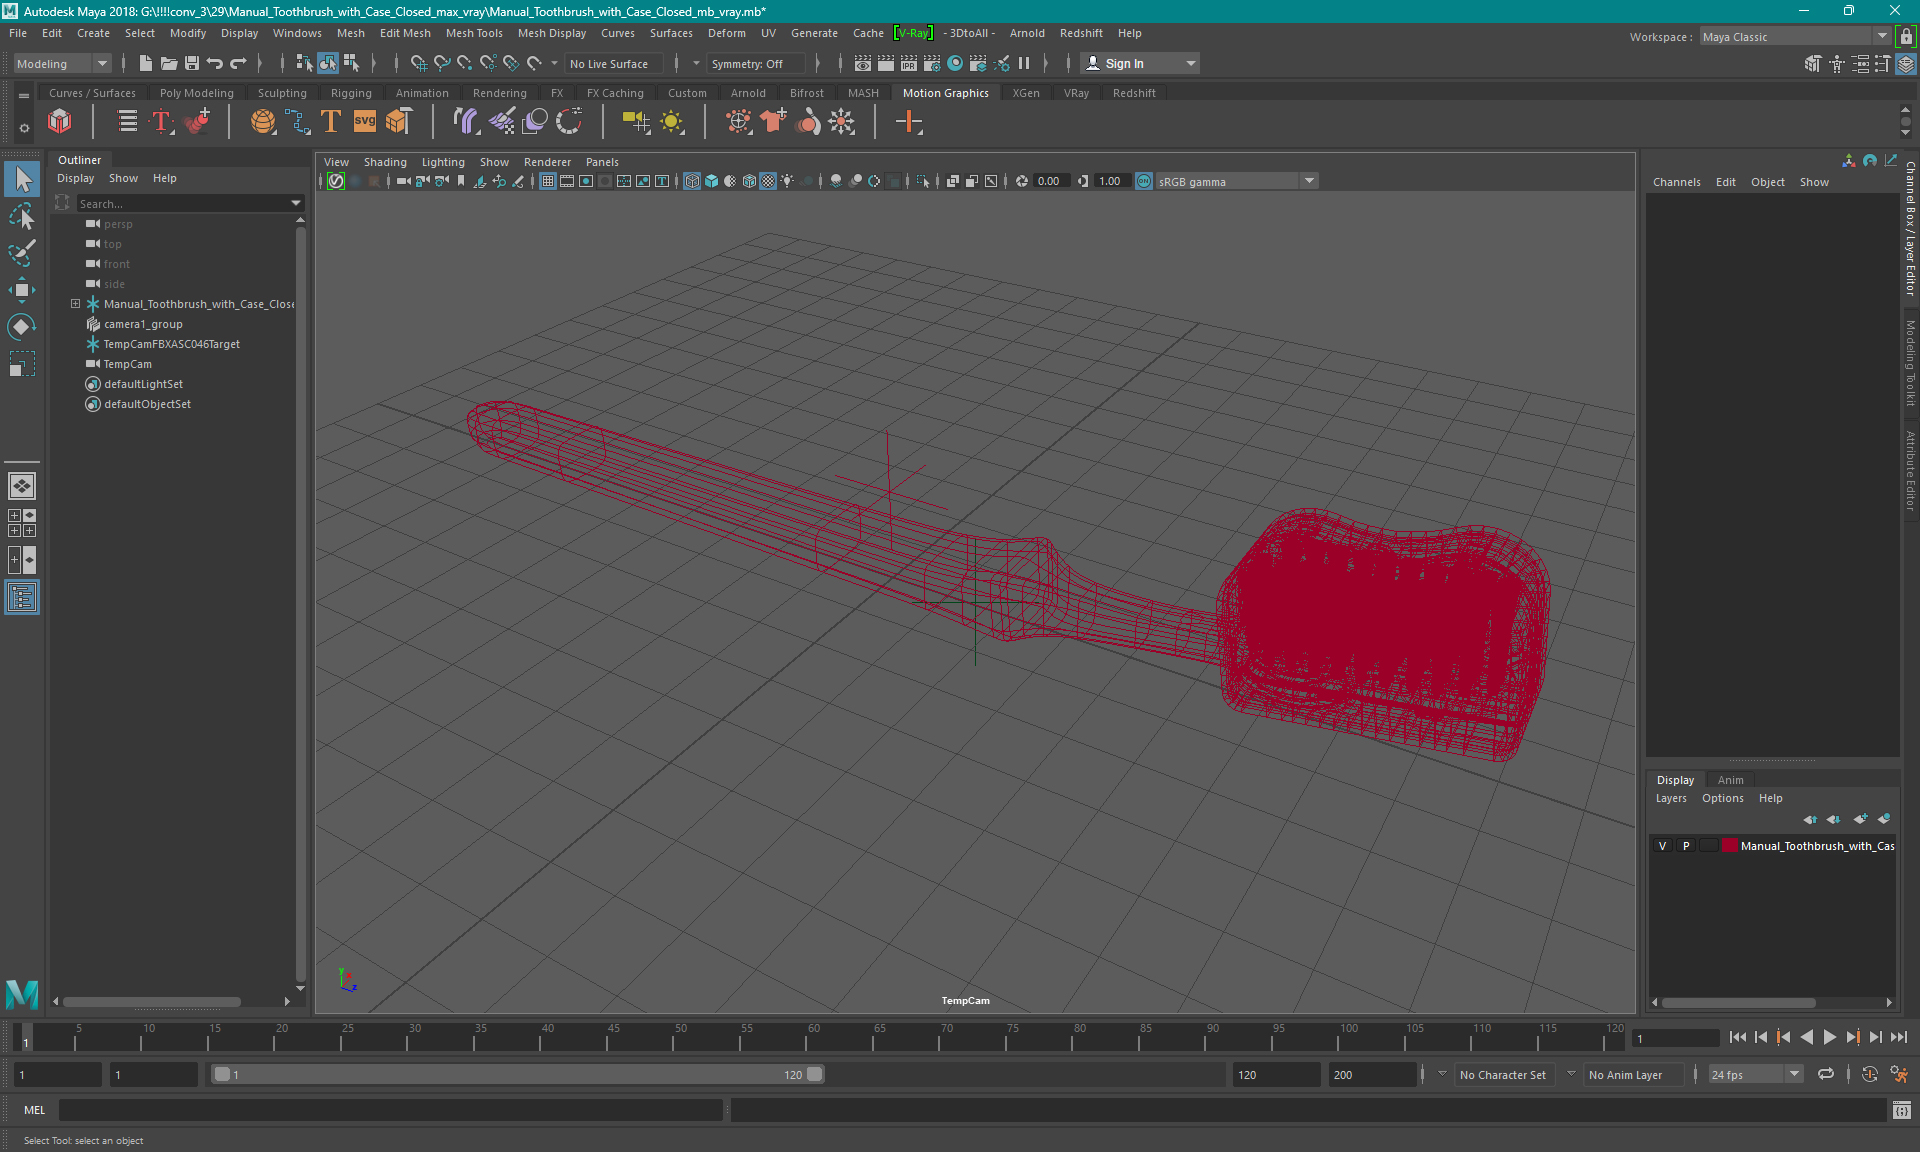
Task: Click the Redo arrow icon
Action: click(238, 63)
